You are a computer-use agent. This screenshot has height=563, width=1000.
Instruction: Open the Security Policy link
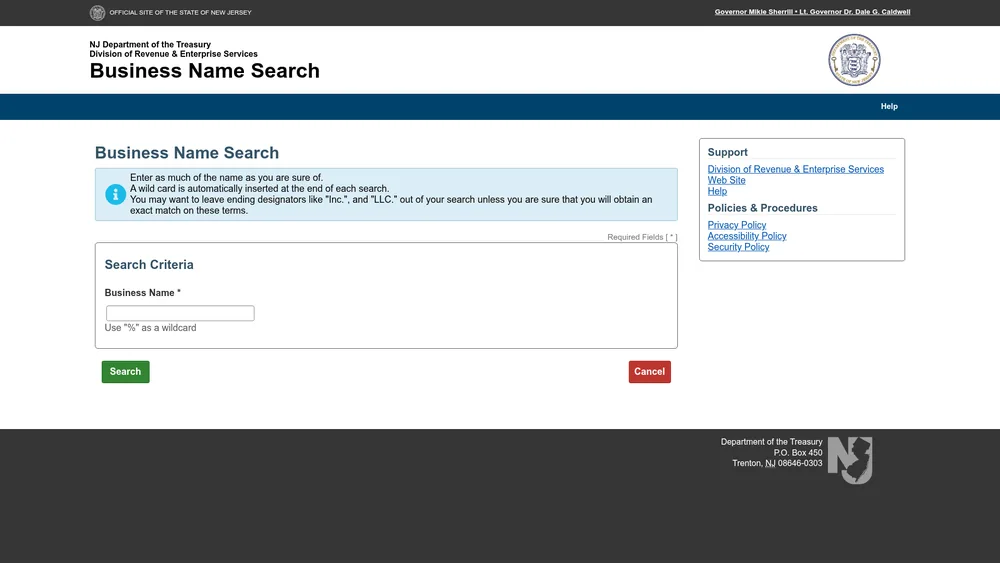[x=738, y=247]
